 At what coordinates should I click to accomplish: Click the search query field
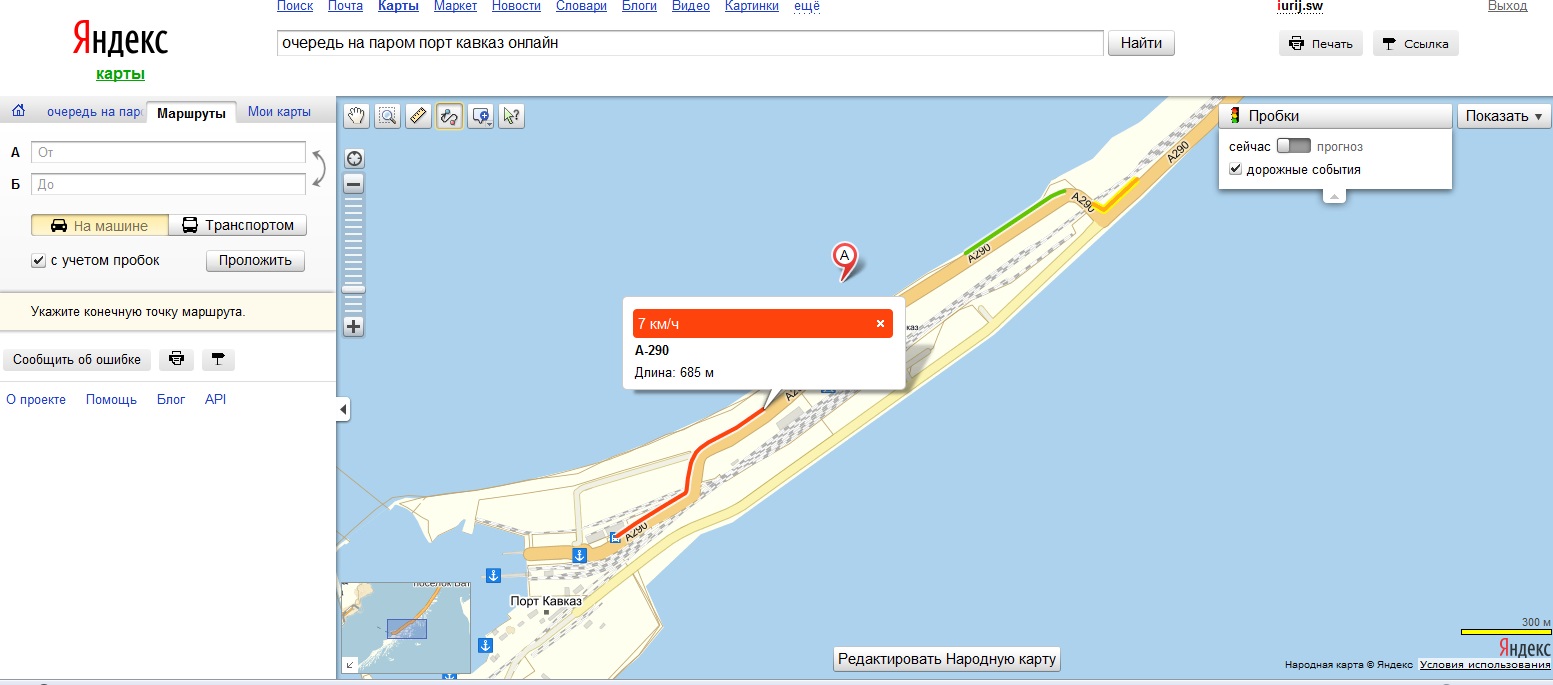pyautogui.click(x=690, y=43)
